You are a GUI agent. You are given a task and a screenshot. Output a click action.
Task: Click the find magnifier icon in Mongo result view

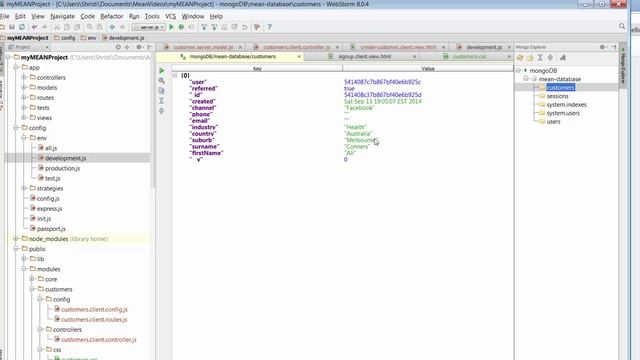point(162,80)
